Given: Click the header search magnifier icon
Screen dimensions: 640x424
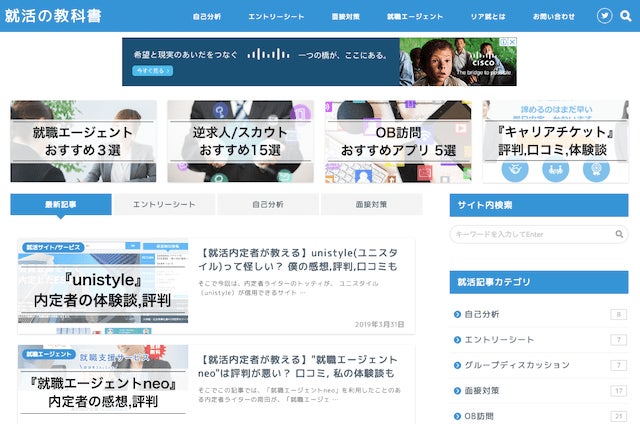Looking at the screenshot, I should [626, 16].
